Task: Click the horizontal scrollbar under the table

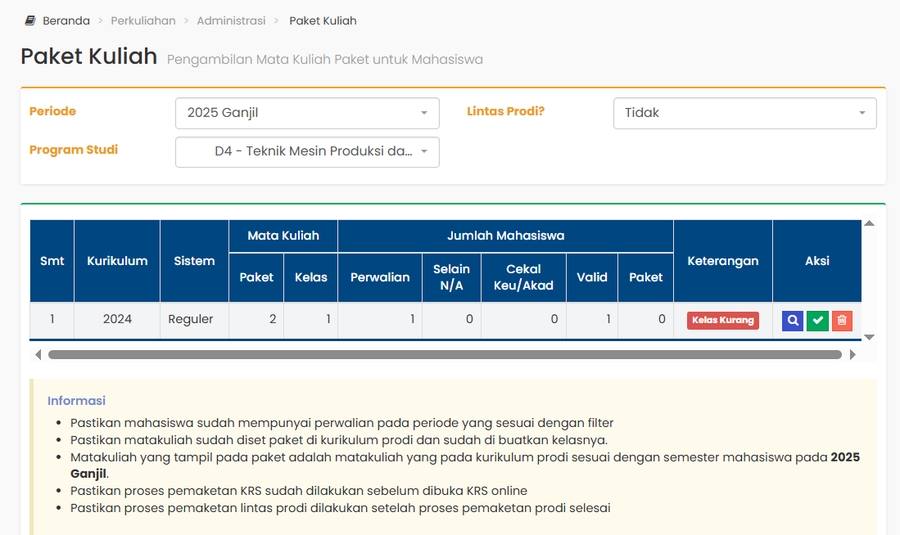Action: coord(444,355)
